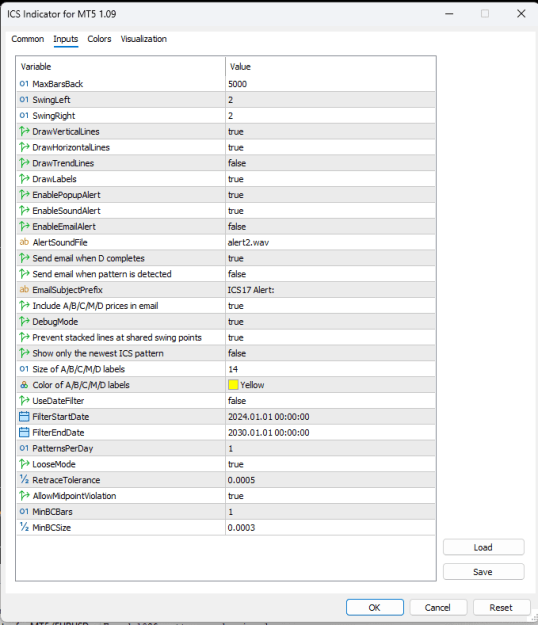Click the Variable column header

(x=121, y=67)
